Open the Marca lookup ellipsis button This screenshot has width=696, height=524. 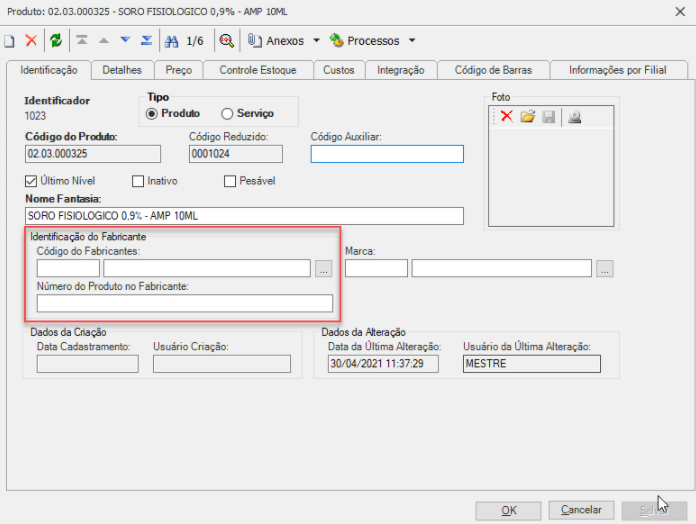pyautogui.click(x=605, y=269)
